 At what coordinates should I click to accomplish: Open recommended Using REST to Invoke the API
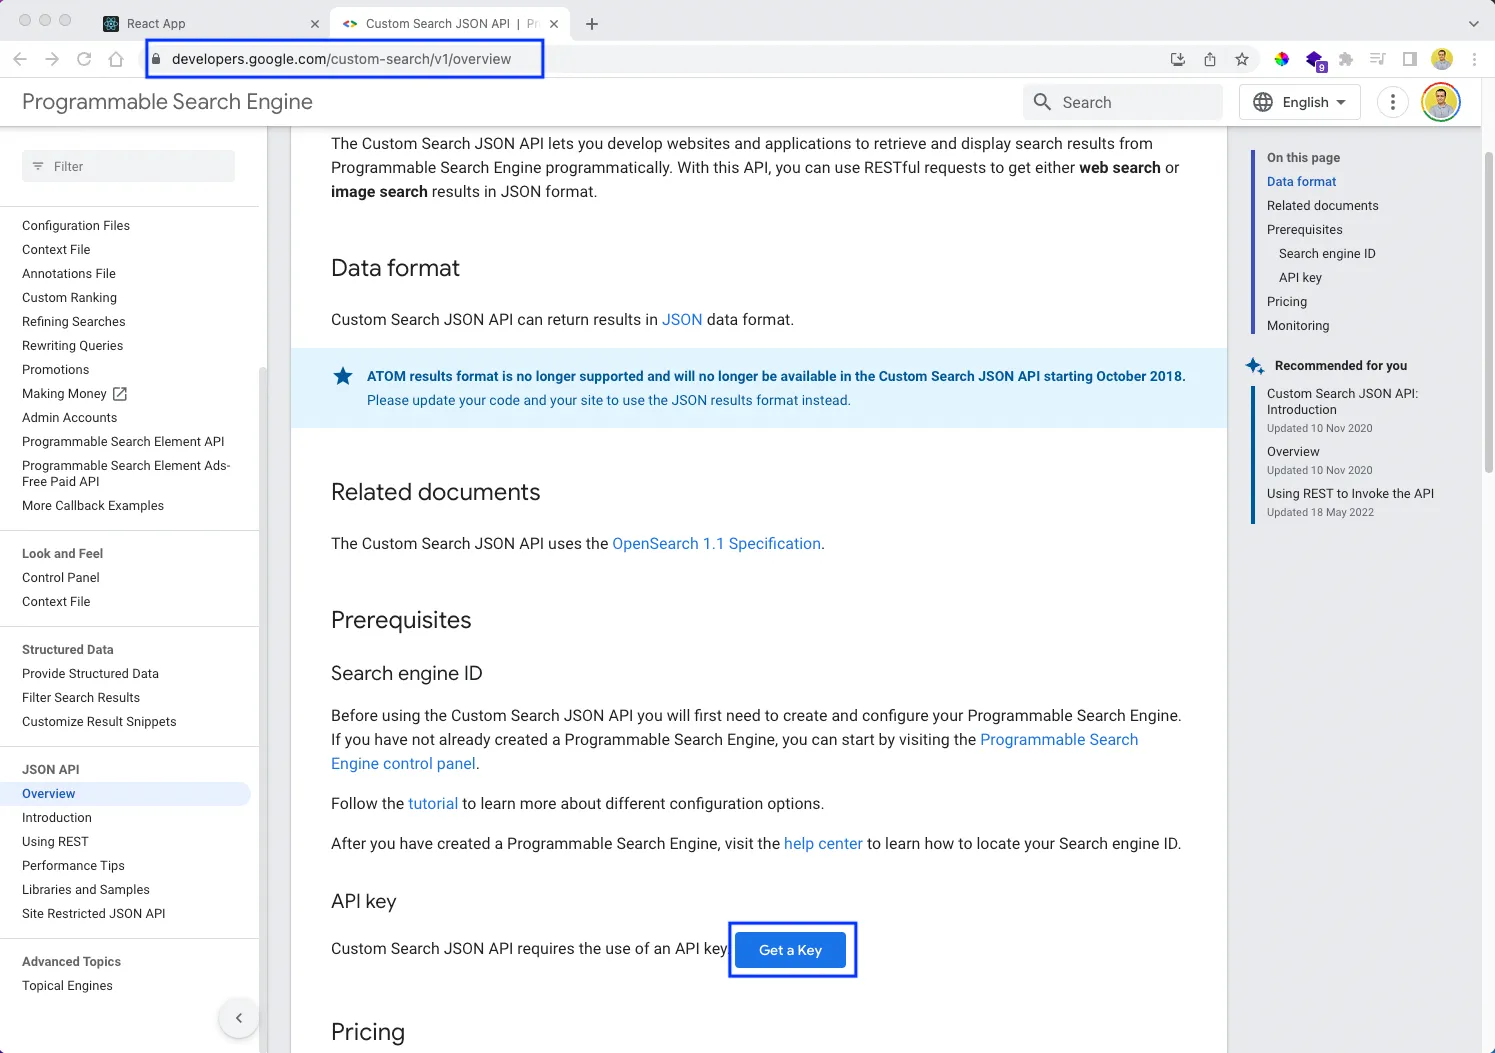[1350, 494]
